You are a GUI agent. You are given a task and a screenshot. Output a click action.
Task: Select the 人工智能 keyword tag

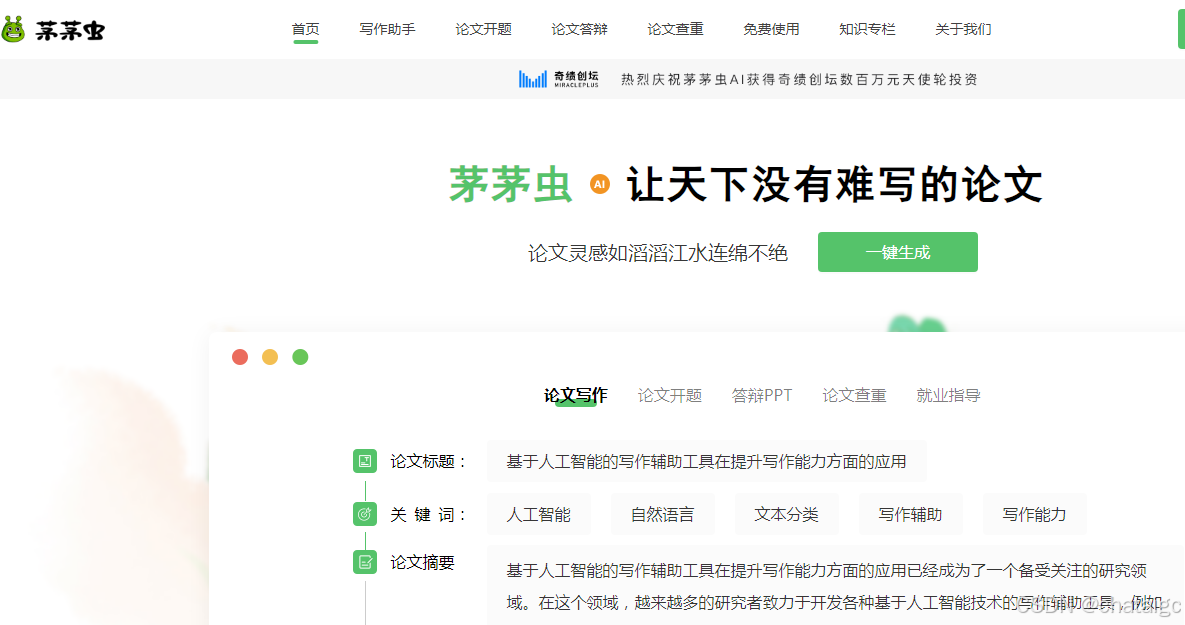(539, 515)
